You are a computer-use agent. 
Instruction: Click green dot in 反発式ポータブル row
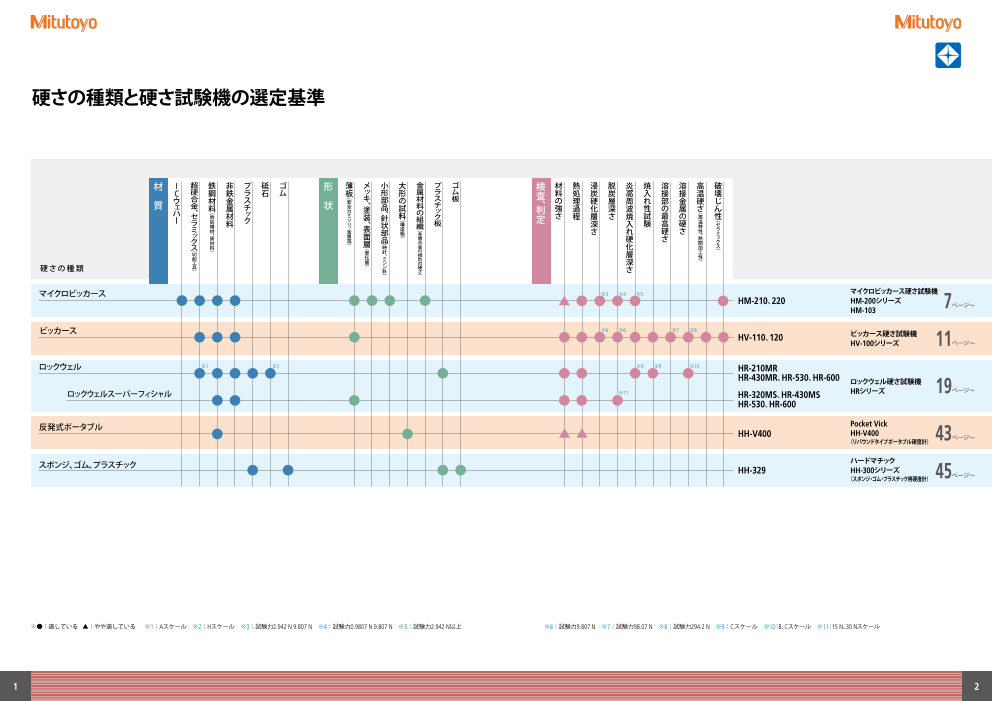pos(407,434)
